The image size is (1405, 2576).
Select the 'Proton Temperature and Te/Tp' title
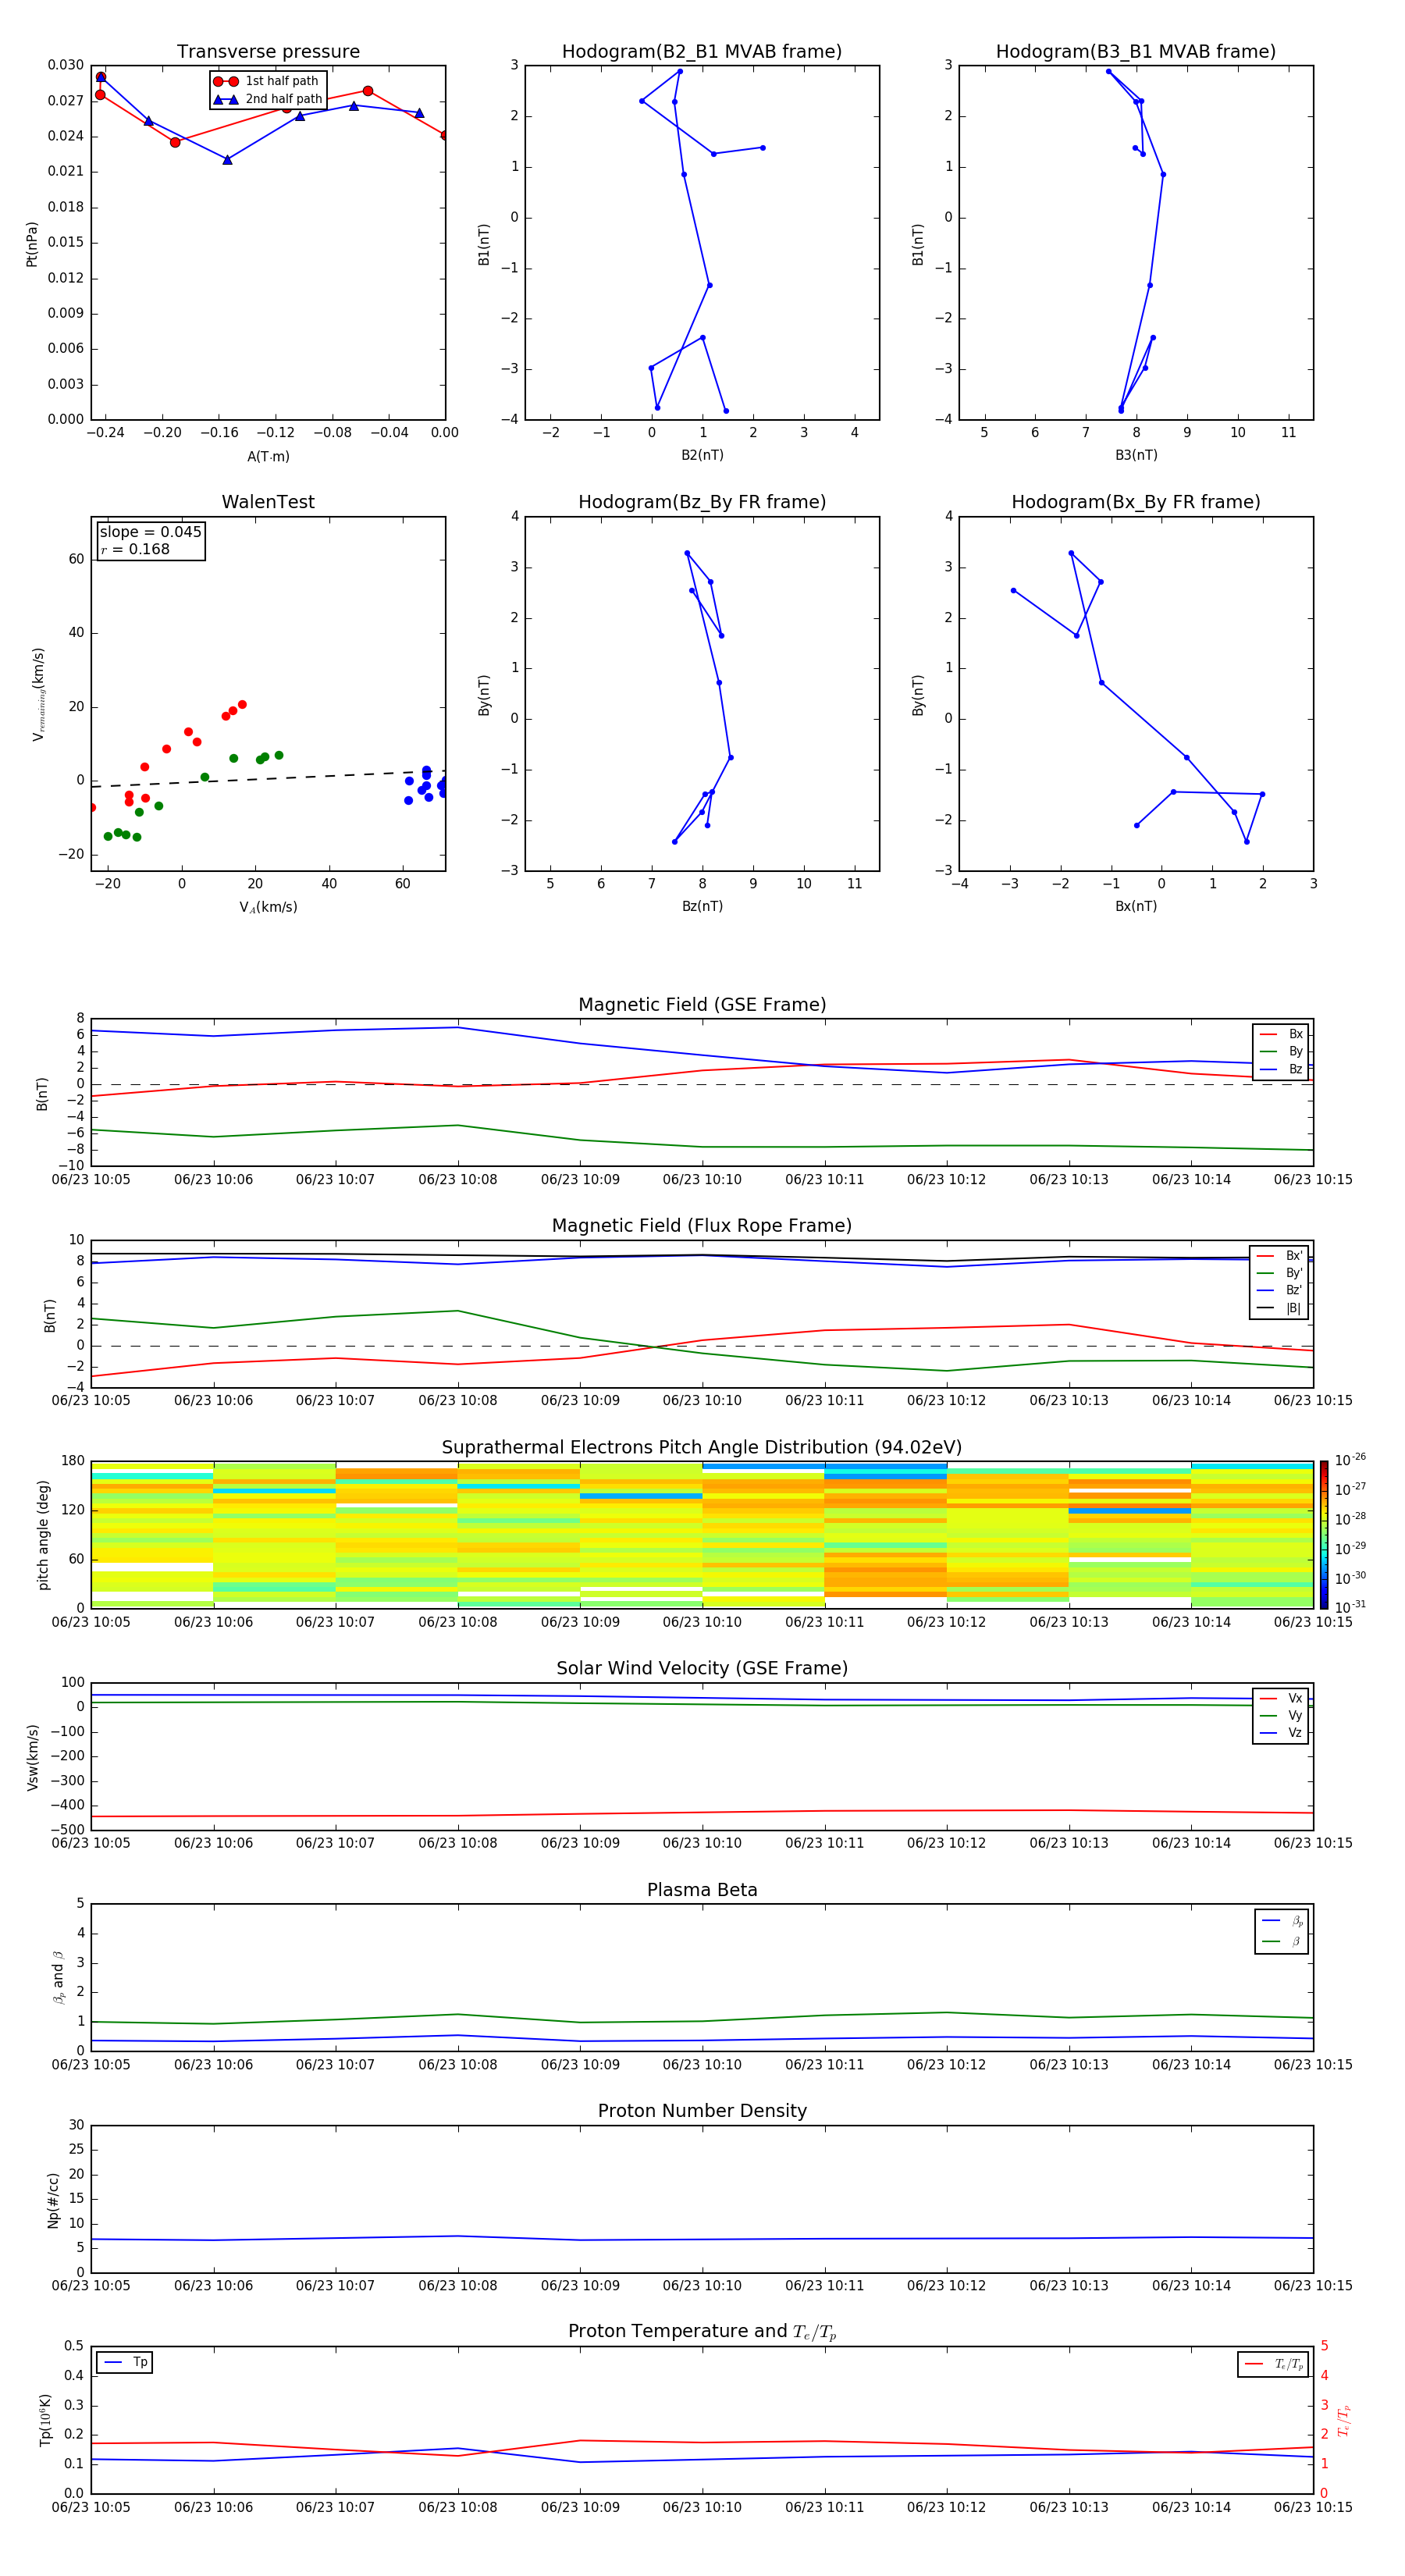click(702, 2332)
